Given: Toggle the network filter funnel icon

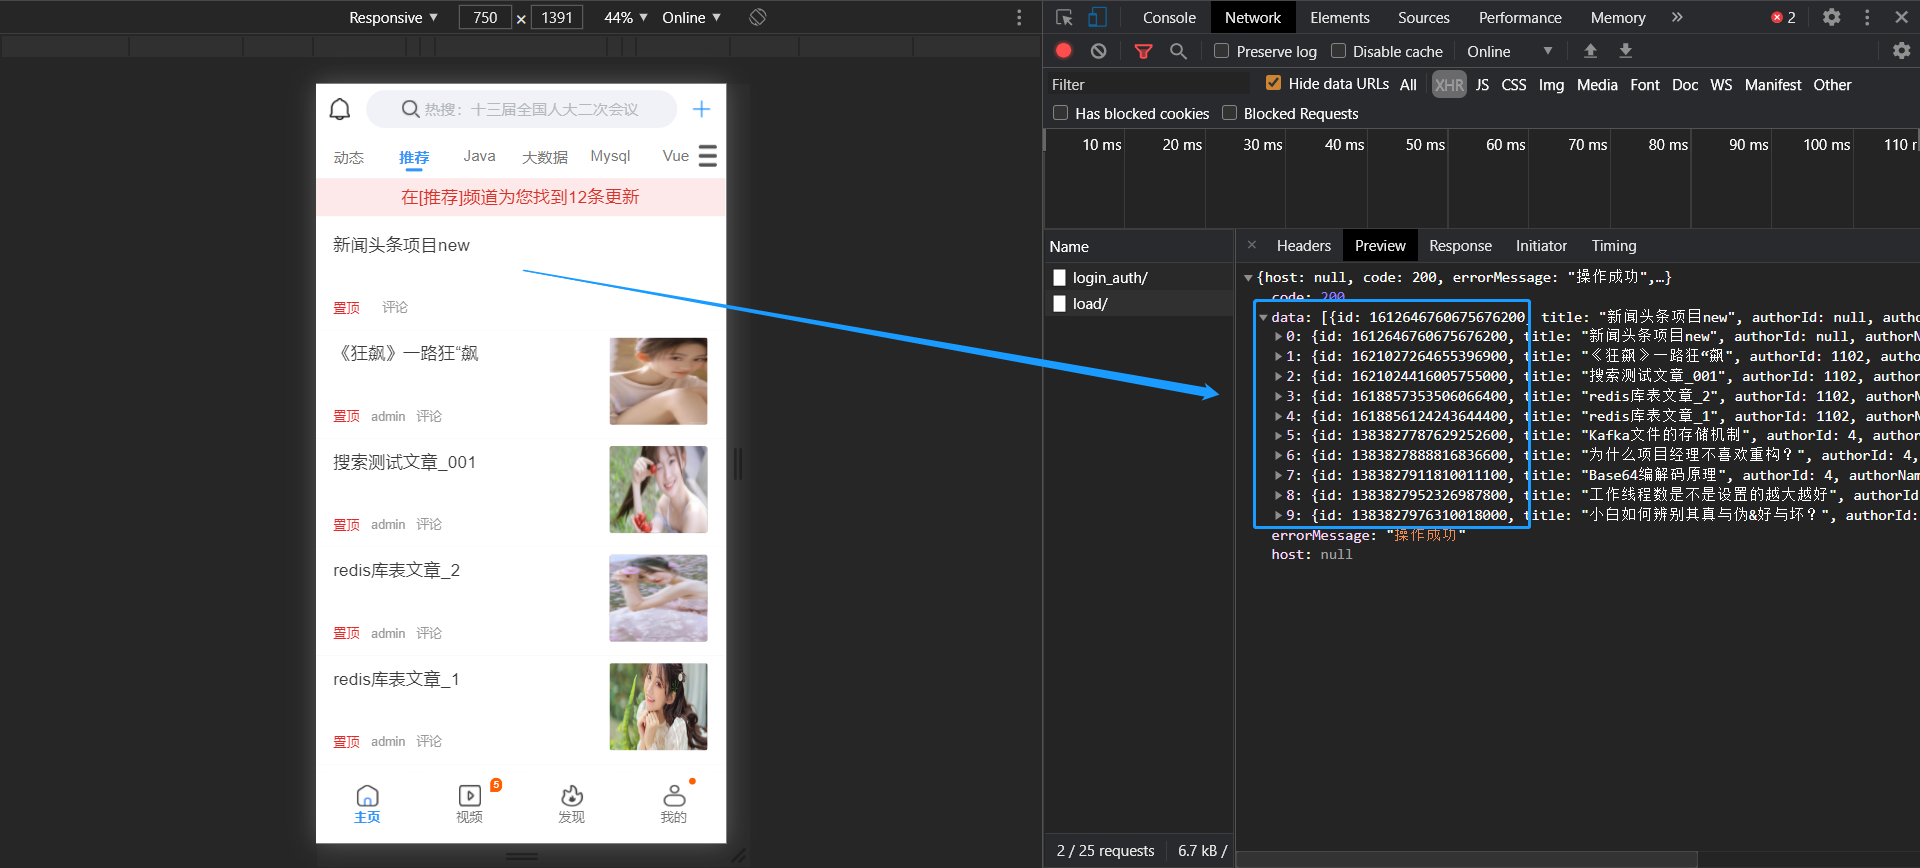Looking at the screenshot, I should pyautogui.click(x=1144, y=51).
